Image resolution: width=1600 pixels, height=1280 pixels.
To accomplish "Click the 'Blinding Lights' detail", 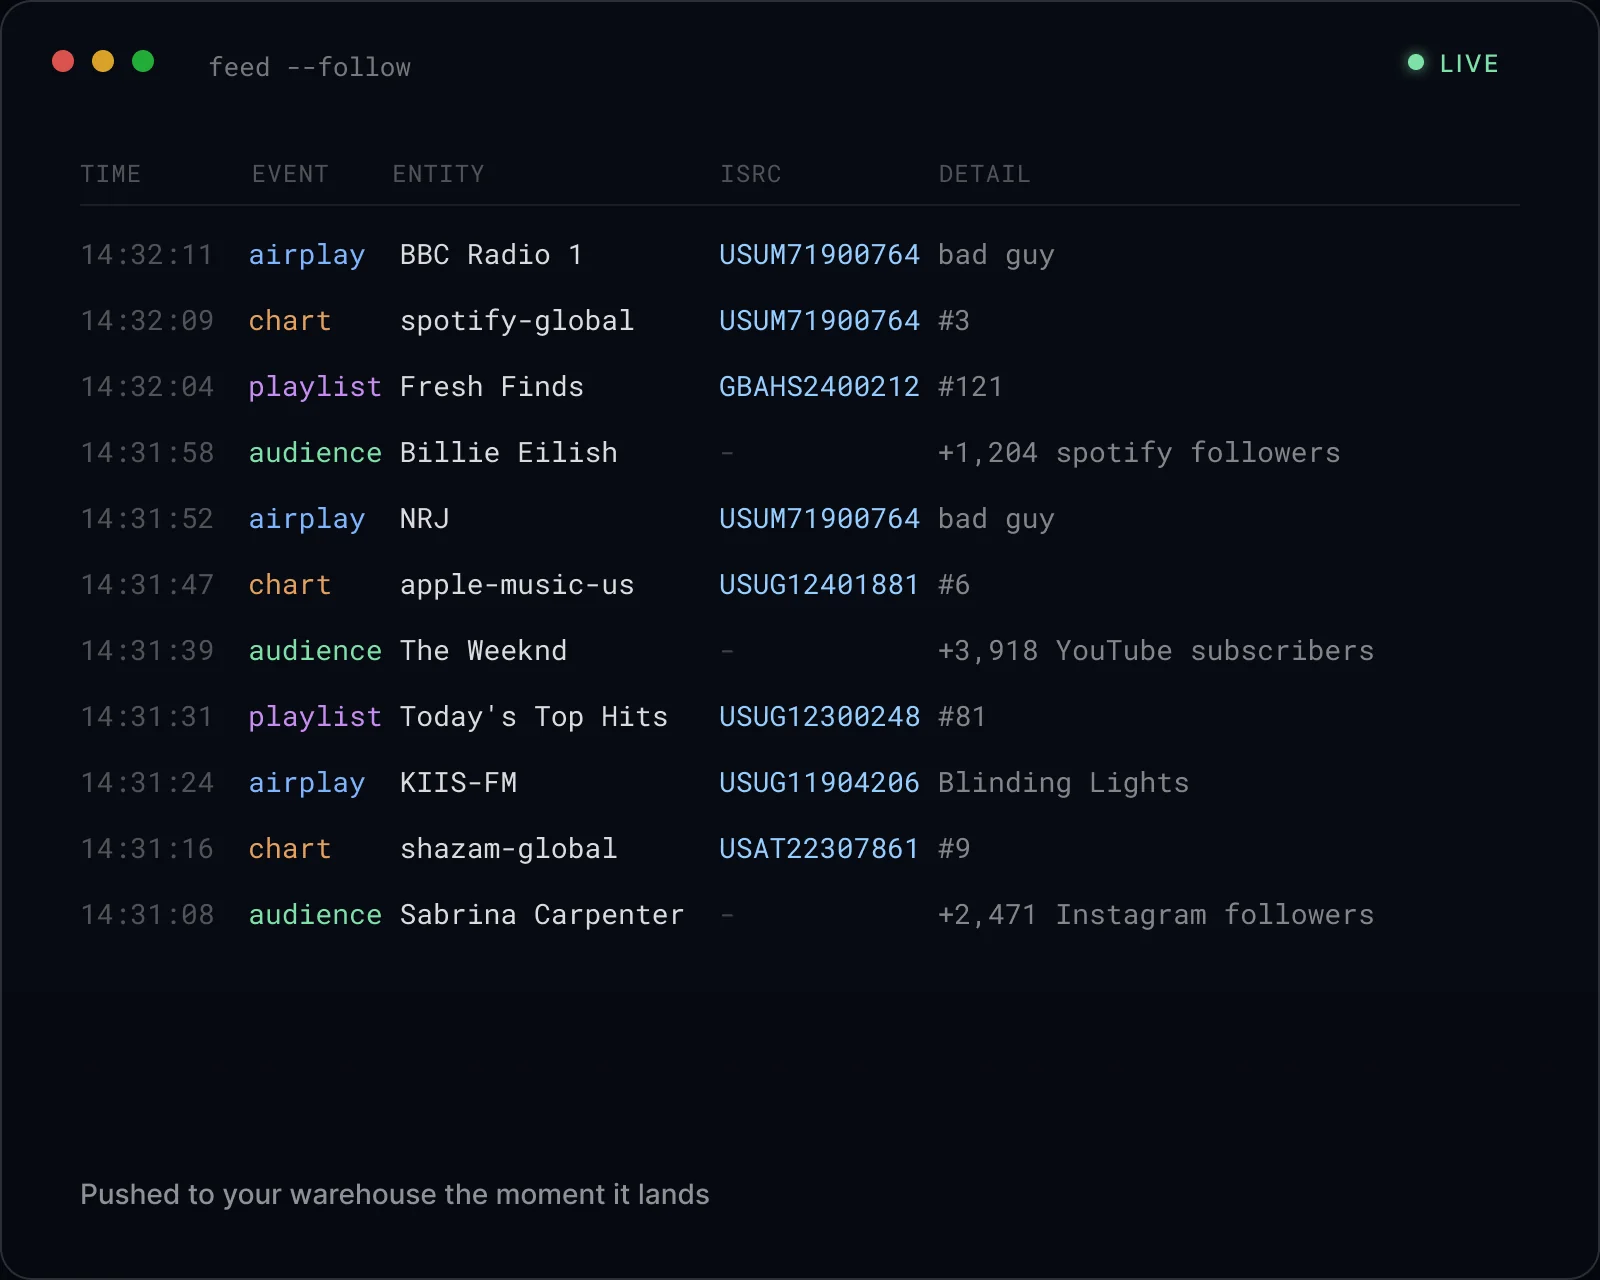I will click(x=1064, y=783).
